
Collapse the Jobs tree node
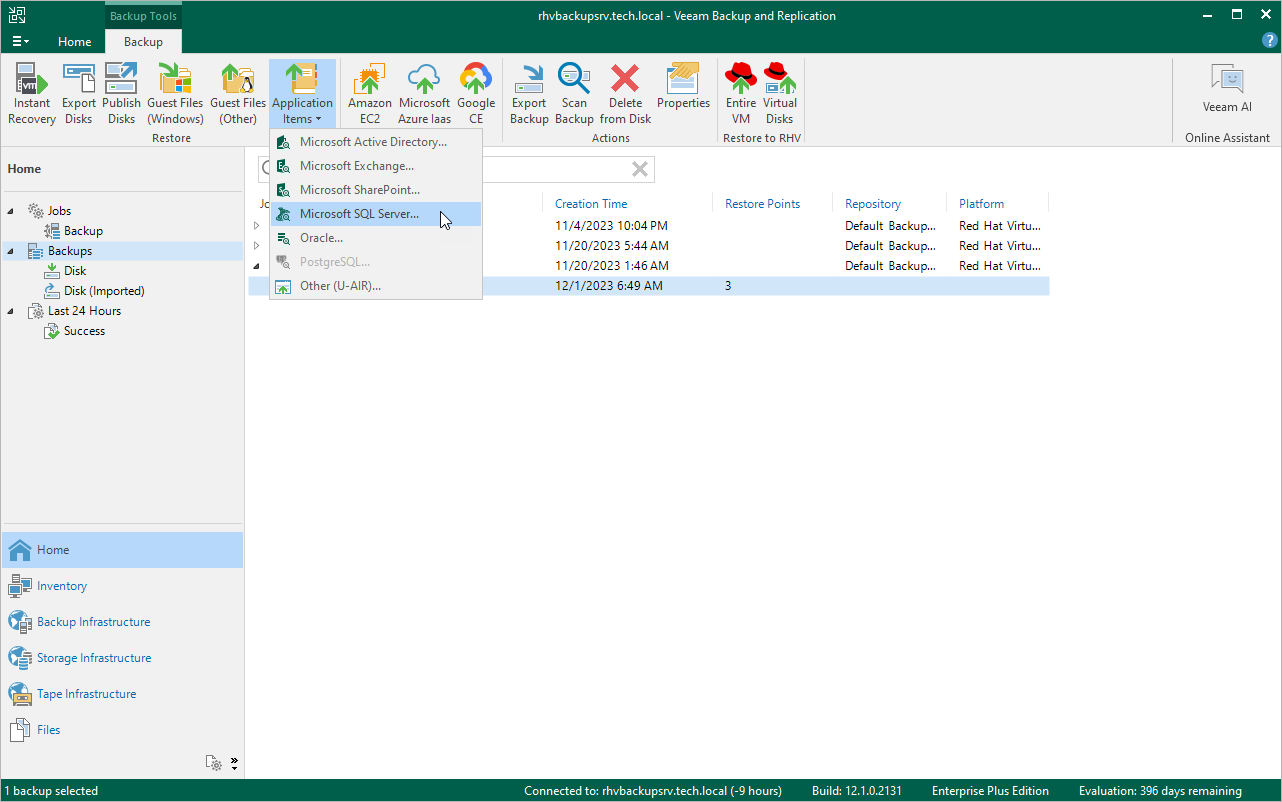(11, 211)
